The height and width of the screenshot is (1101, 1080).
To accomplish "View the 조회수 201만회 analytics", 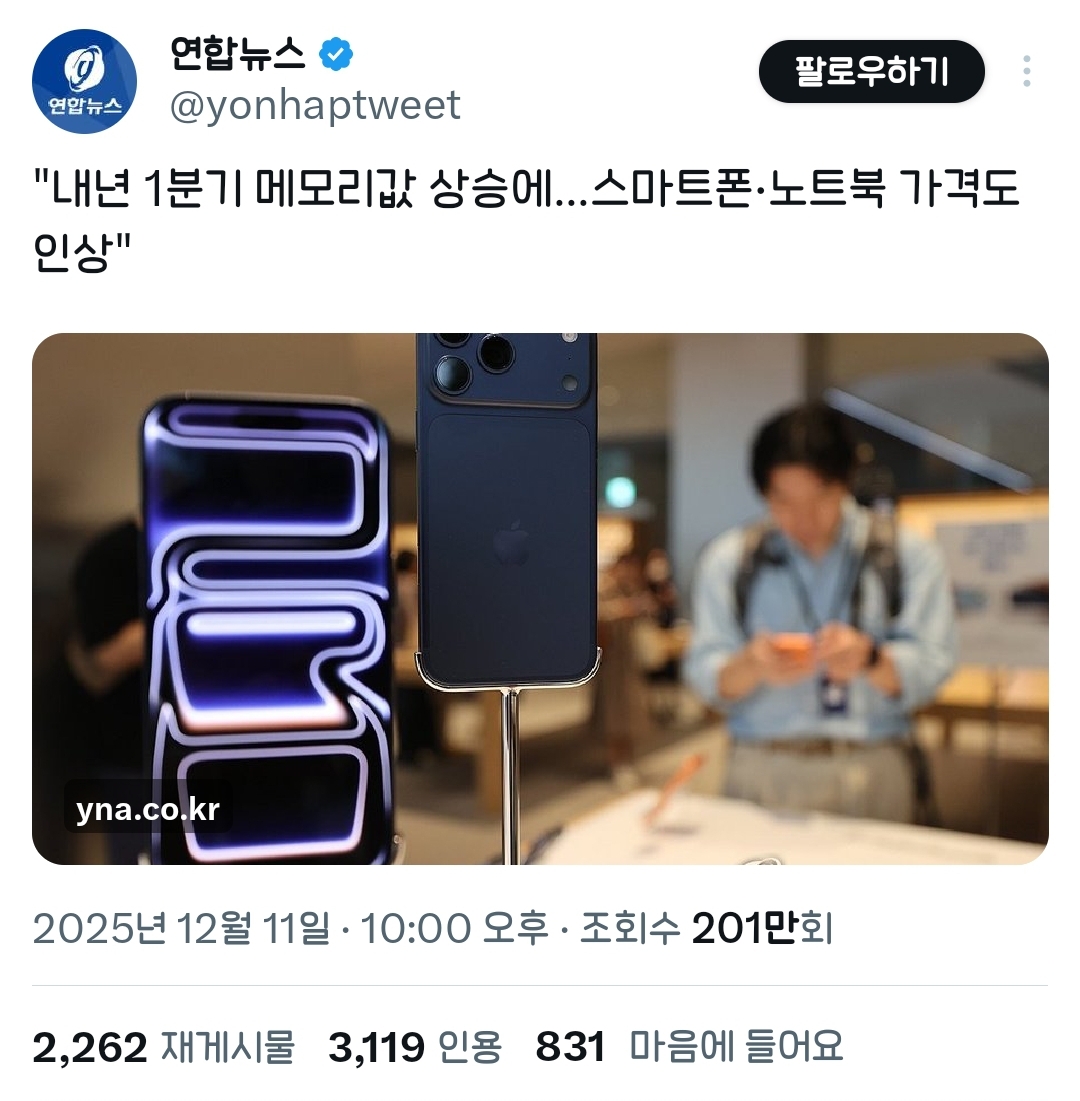I will pyautogui.click(x=706, y=928).
